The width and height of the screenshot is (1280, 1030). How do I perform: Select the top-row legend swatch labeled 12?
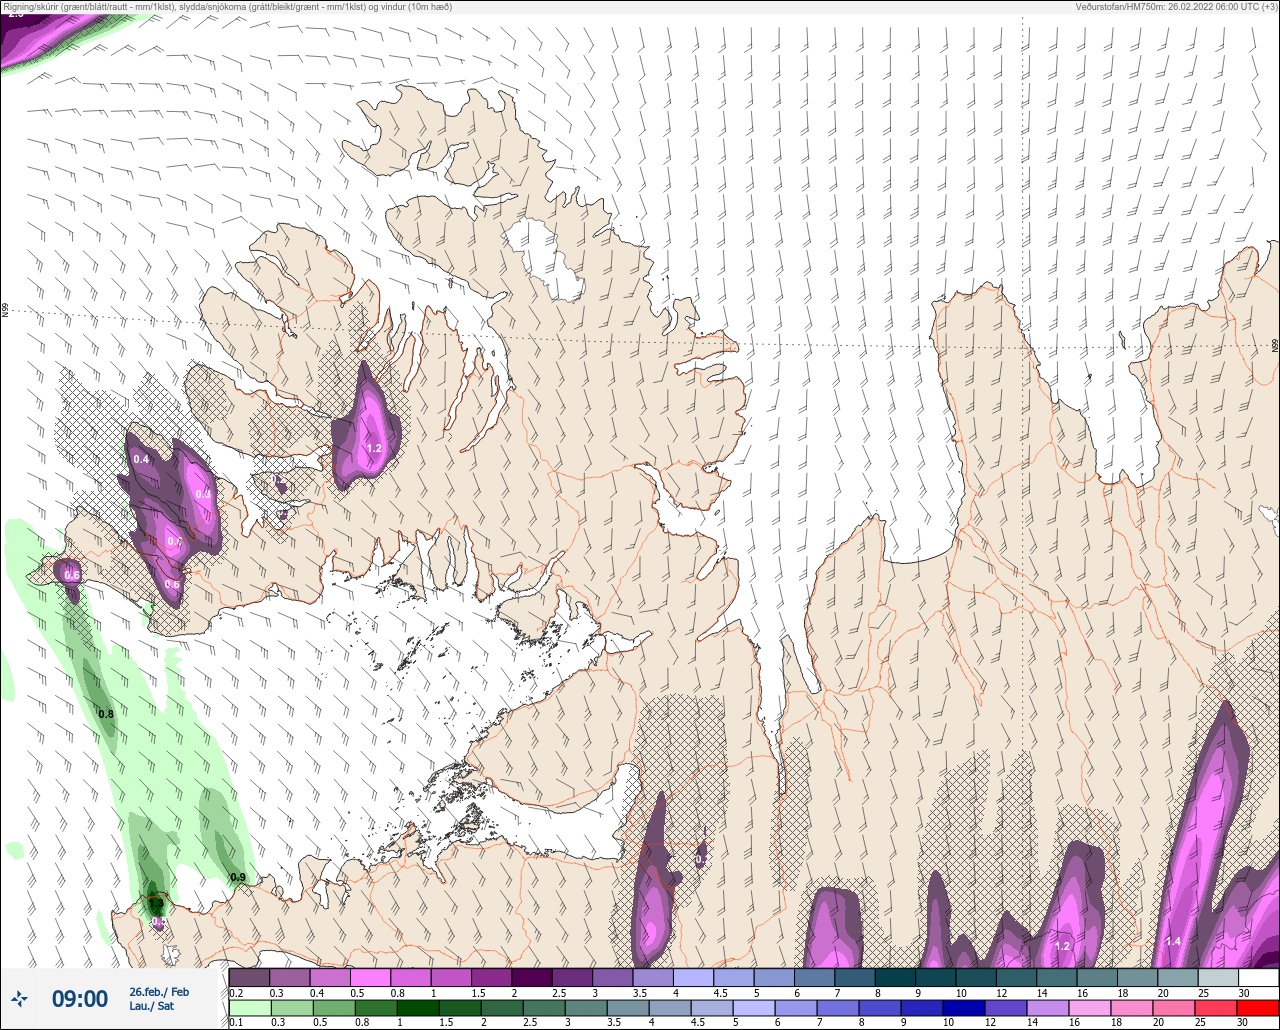point(1017,977)
